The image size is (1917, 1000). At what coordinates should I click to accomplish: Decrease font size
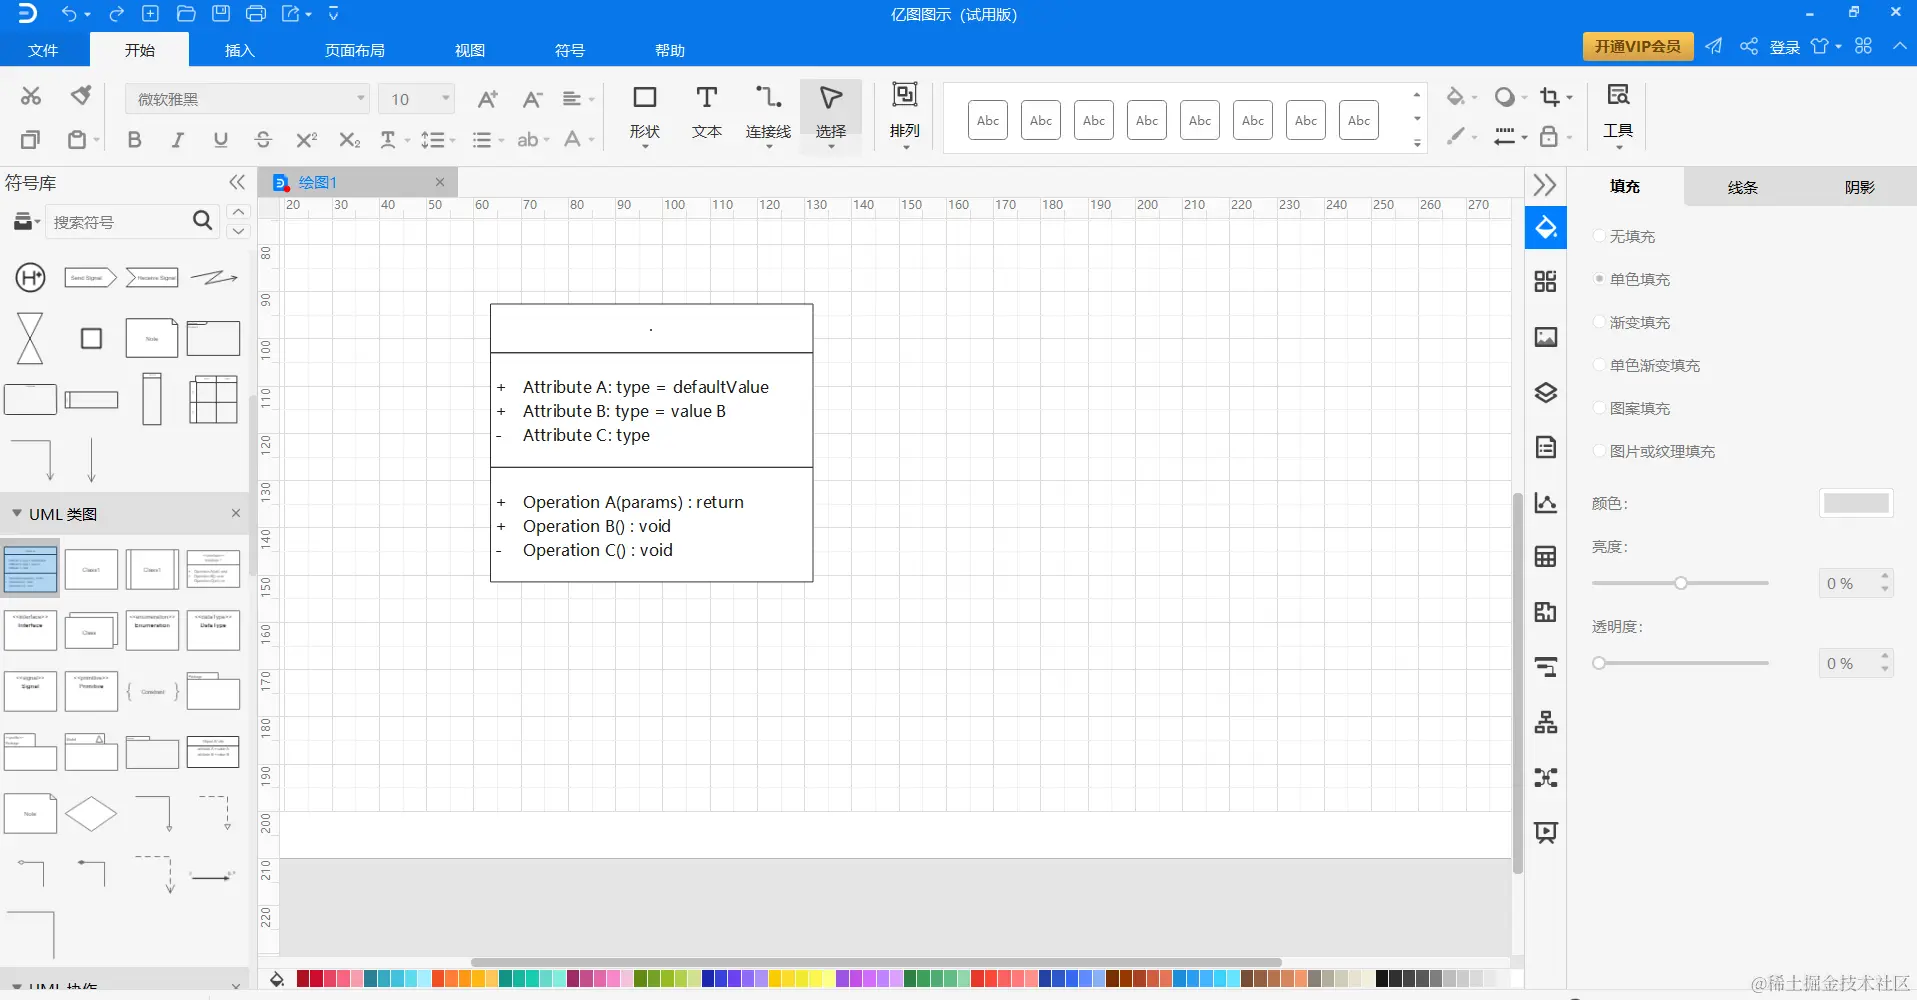tap(532, 99)
